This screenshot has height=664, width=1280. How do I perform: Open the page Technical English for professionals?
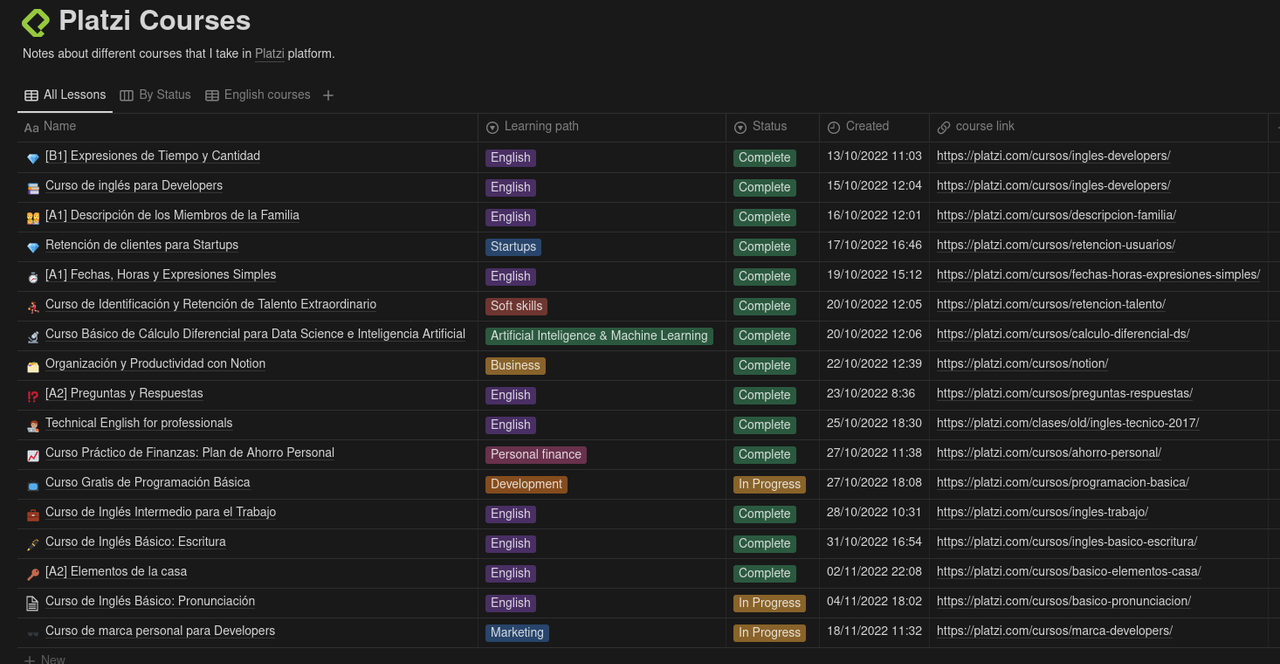pyautogui.click(x=139, y=424)
